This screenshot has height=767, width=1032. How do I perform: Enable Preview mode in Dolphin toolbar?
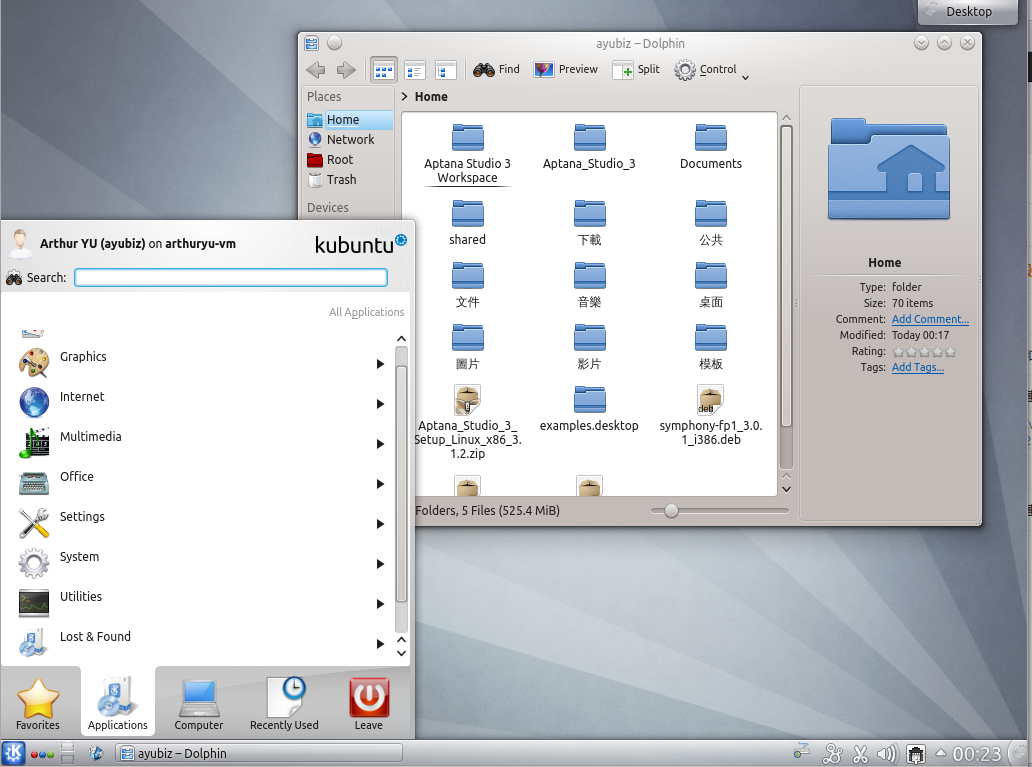pyautogui.click(x=565, y=70)
